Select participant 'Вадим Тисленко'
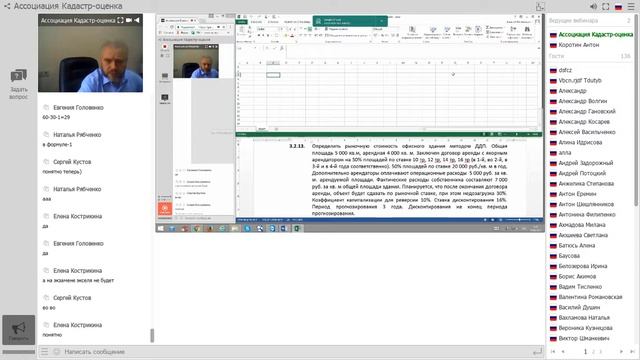Viewport: 640px width, 360px height. pos(576,287)
